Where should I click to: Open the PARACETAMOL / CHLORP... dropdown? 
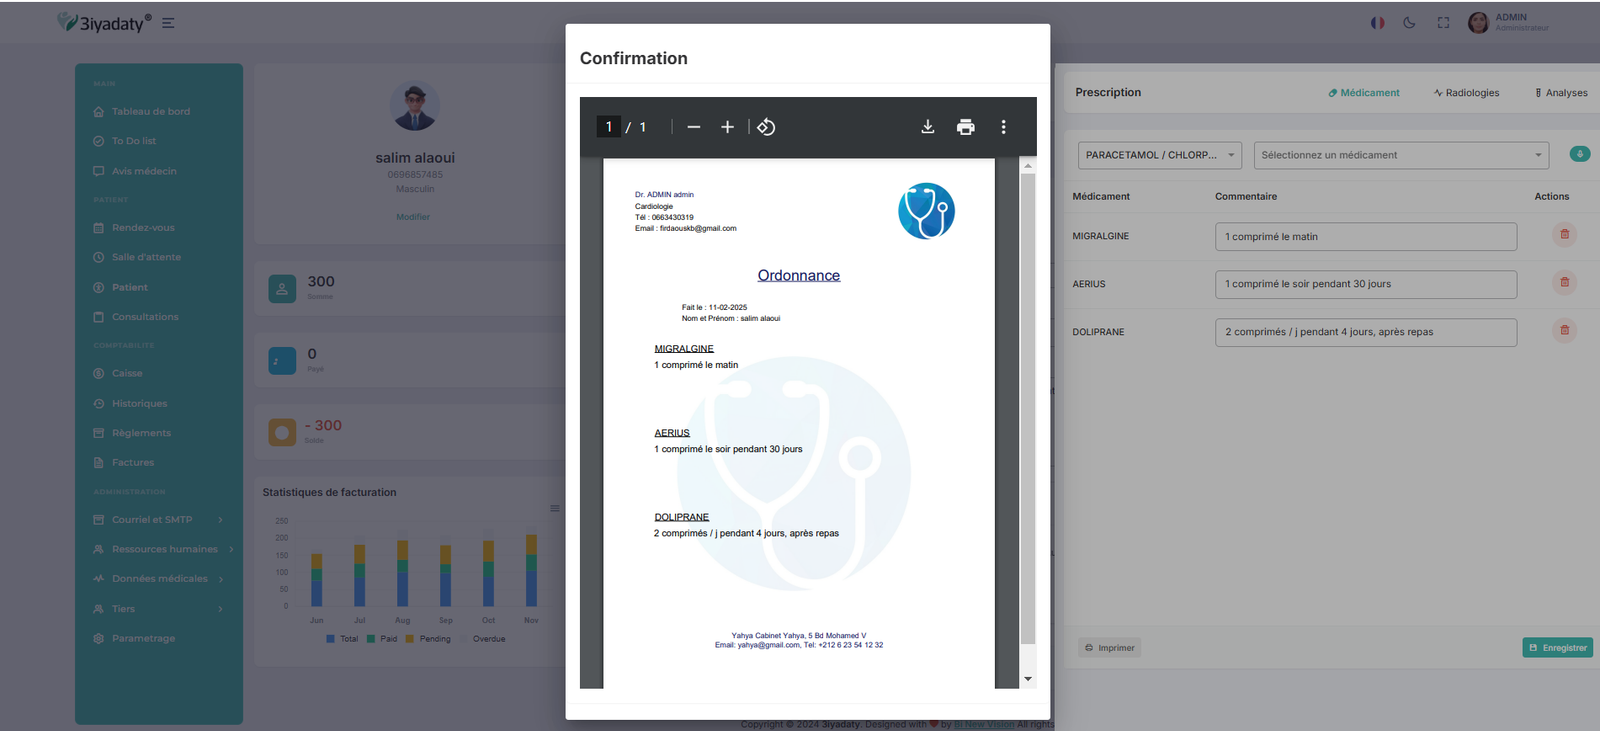pos(1159,155)
